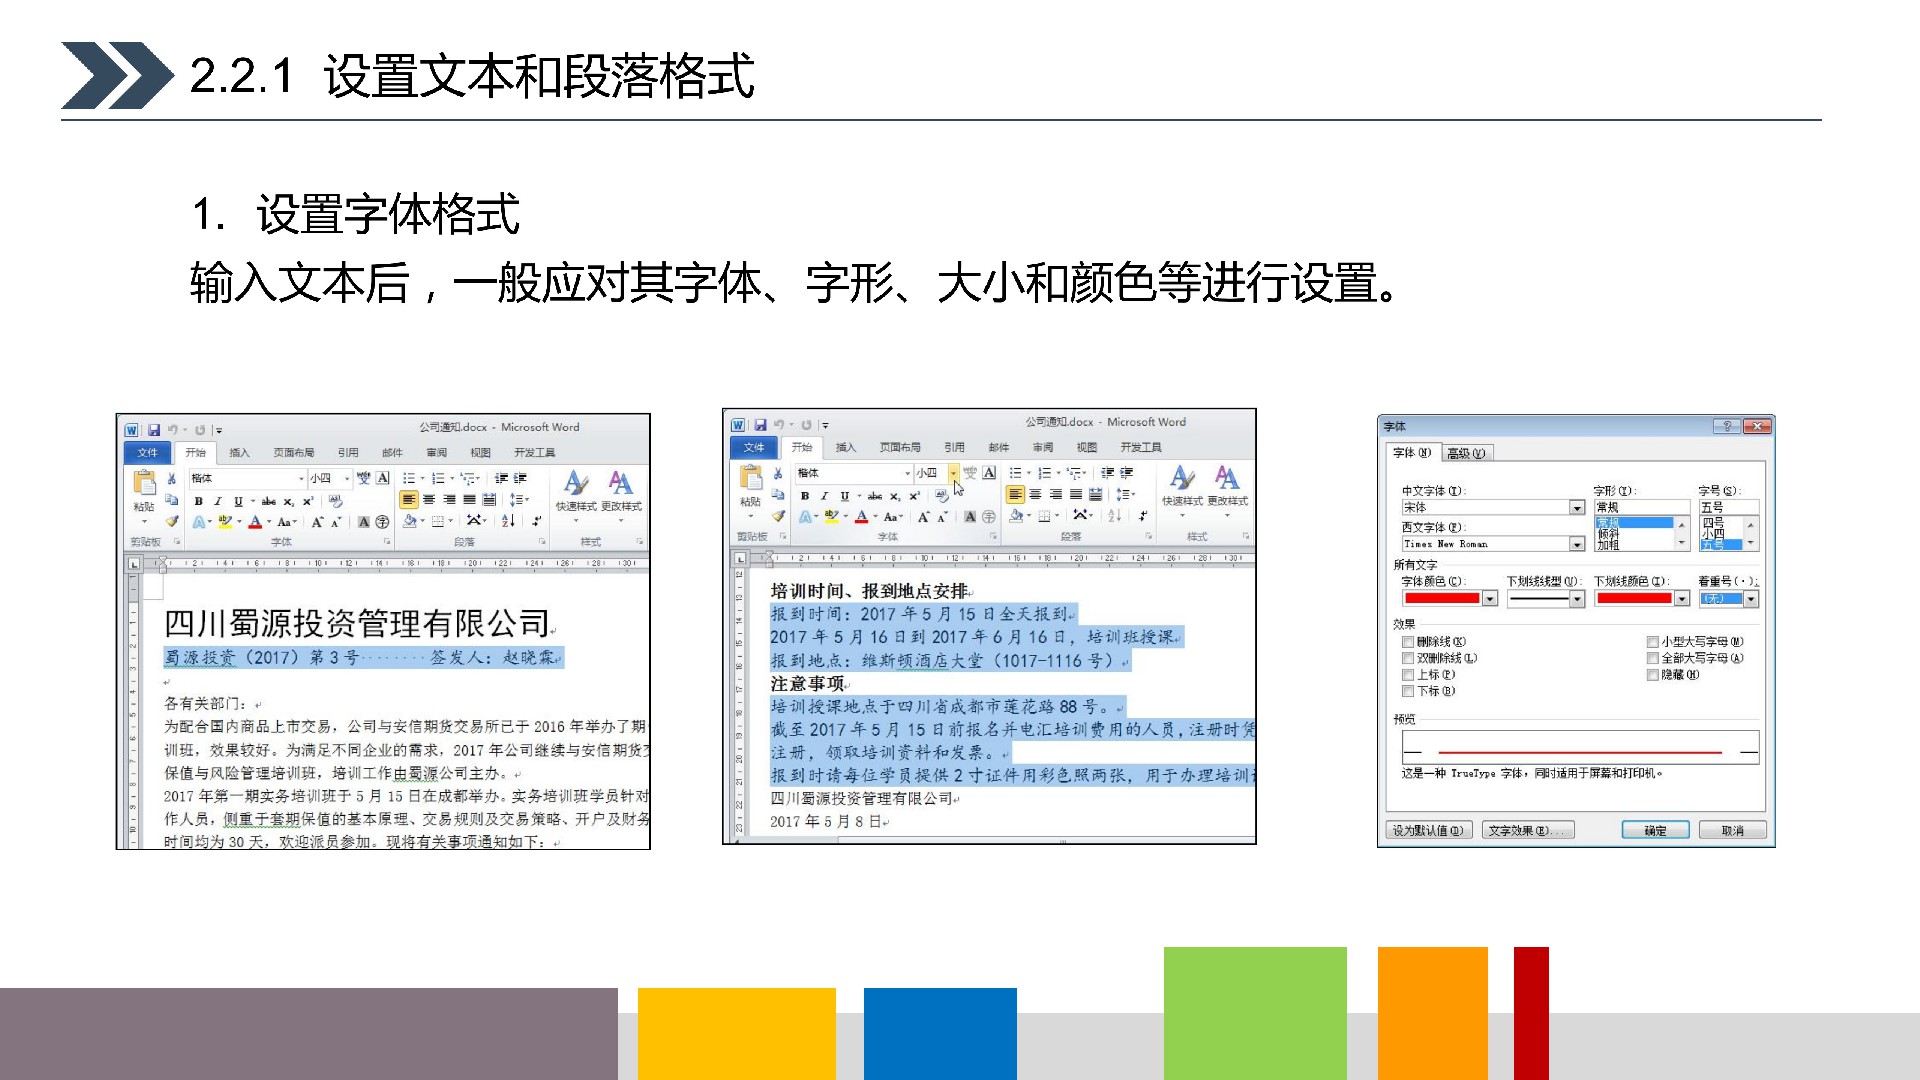Select 倾斜 in the 字形 list
The image size is (1920, 1080).
click(x=1608, y=534)
